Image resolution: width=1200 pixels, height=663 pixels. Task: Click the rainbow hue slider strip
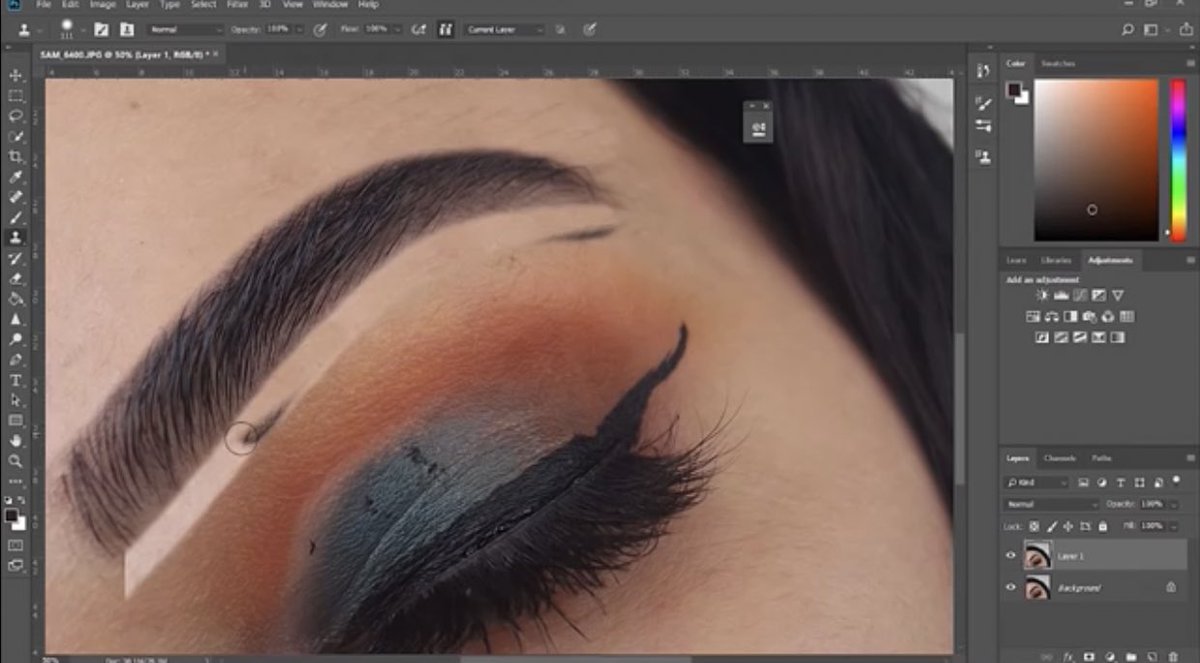click(x=1178, y=158)
